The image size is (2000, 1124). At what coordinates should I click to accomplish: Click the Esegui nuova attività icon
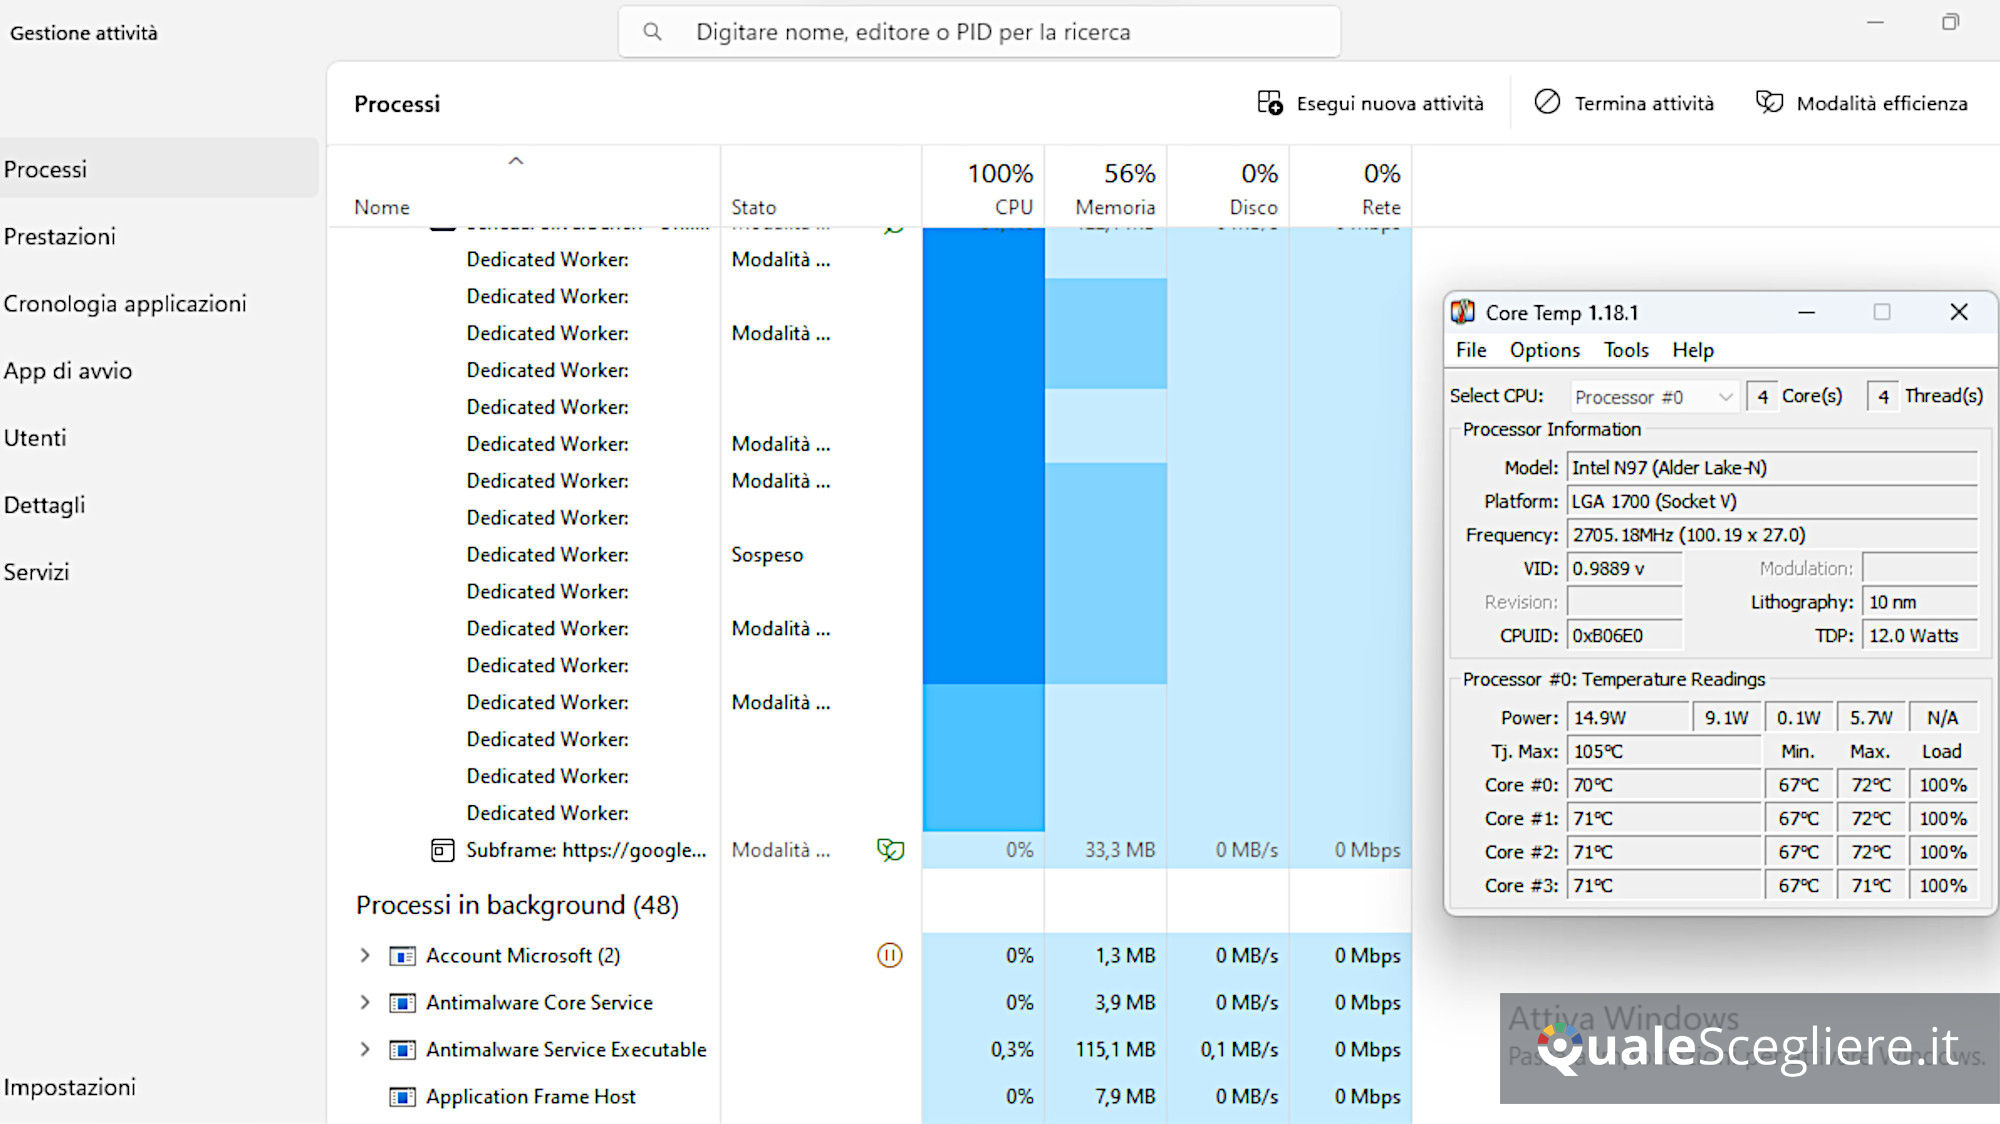[1269, 103]
